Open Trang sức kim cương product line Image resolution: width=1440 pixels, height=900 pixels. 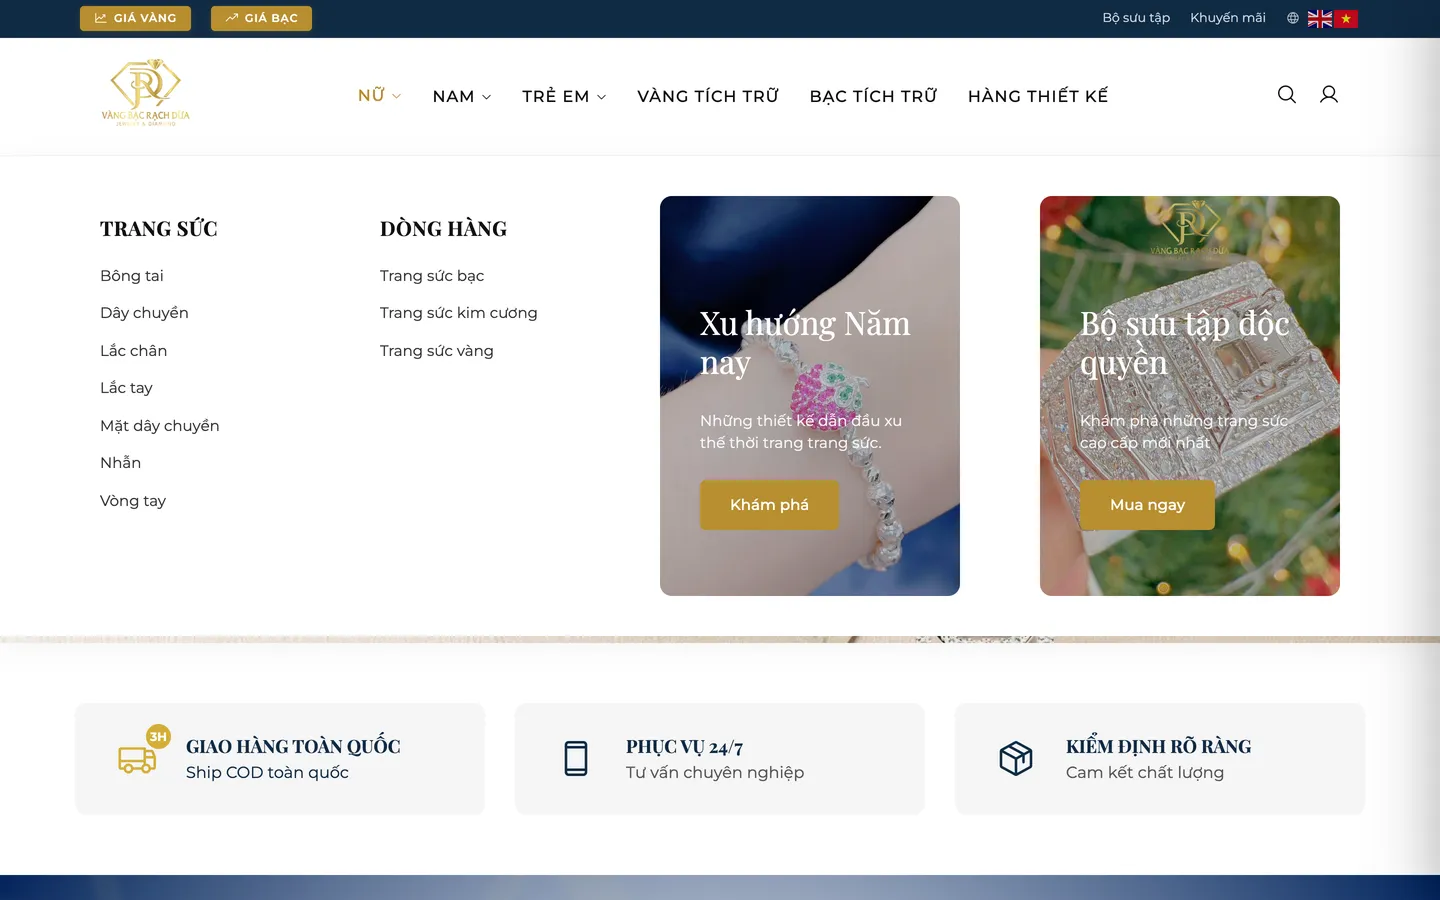coord(459,313)
